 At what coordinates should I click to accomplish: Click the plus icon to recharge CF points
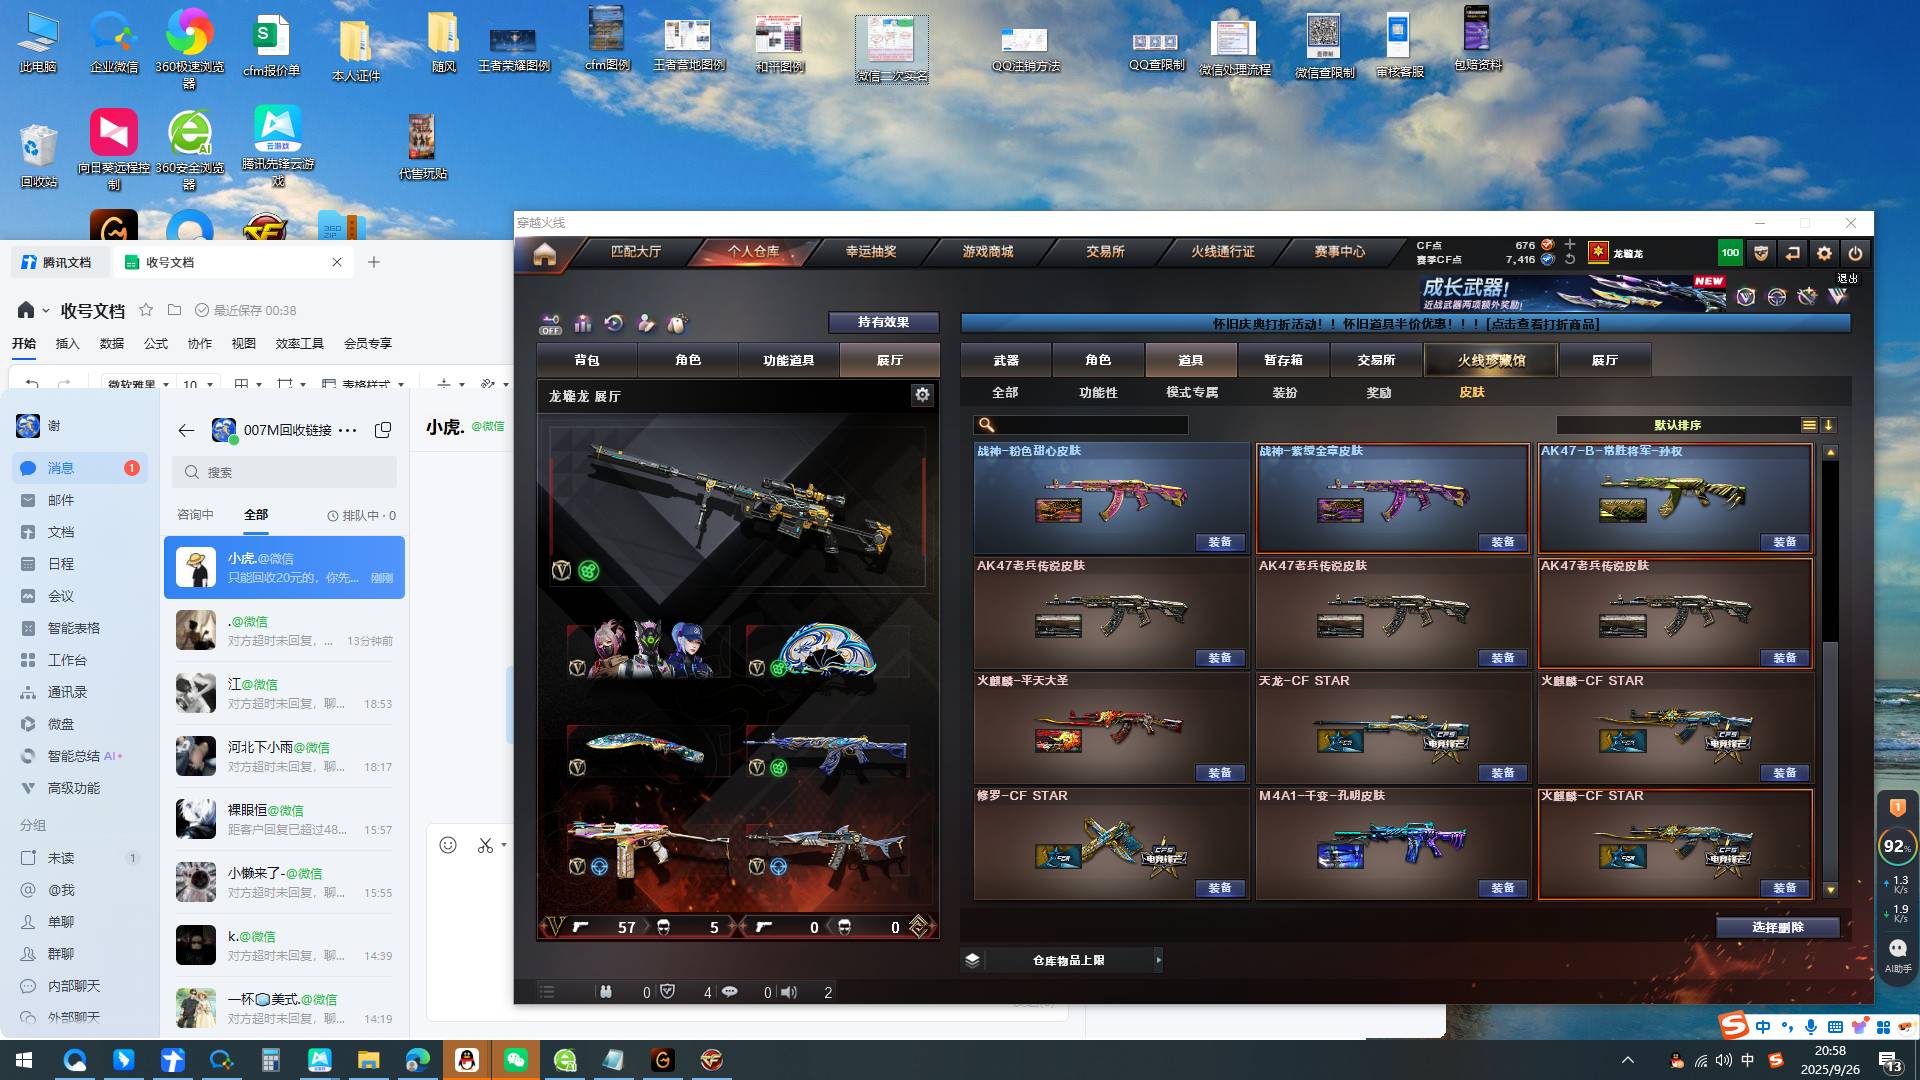pyautogui.click(x=1570, y=244)
